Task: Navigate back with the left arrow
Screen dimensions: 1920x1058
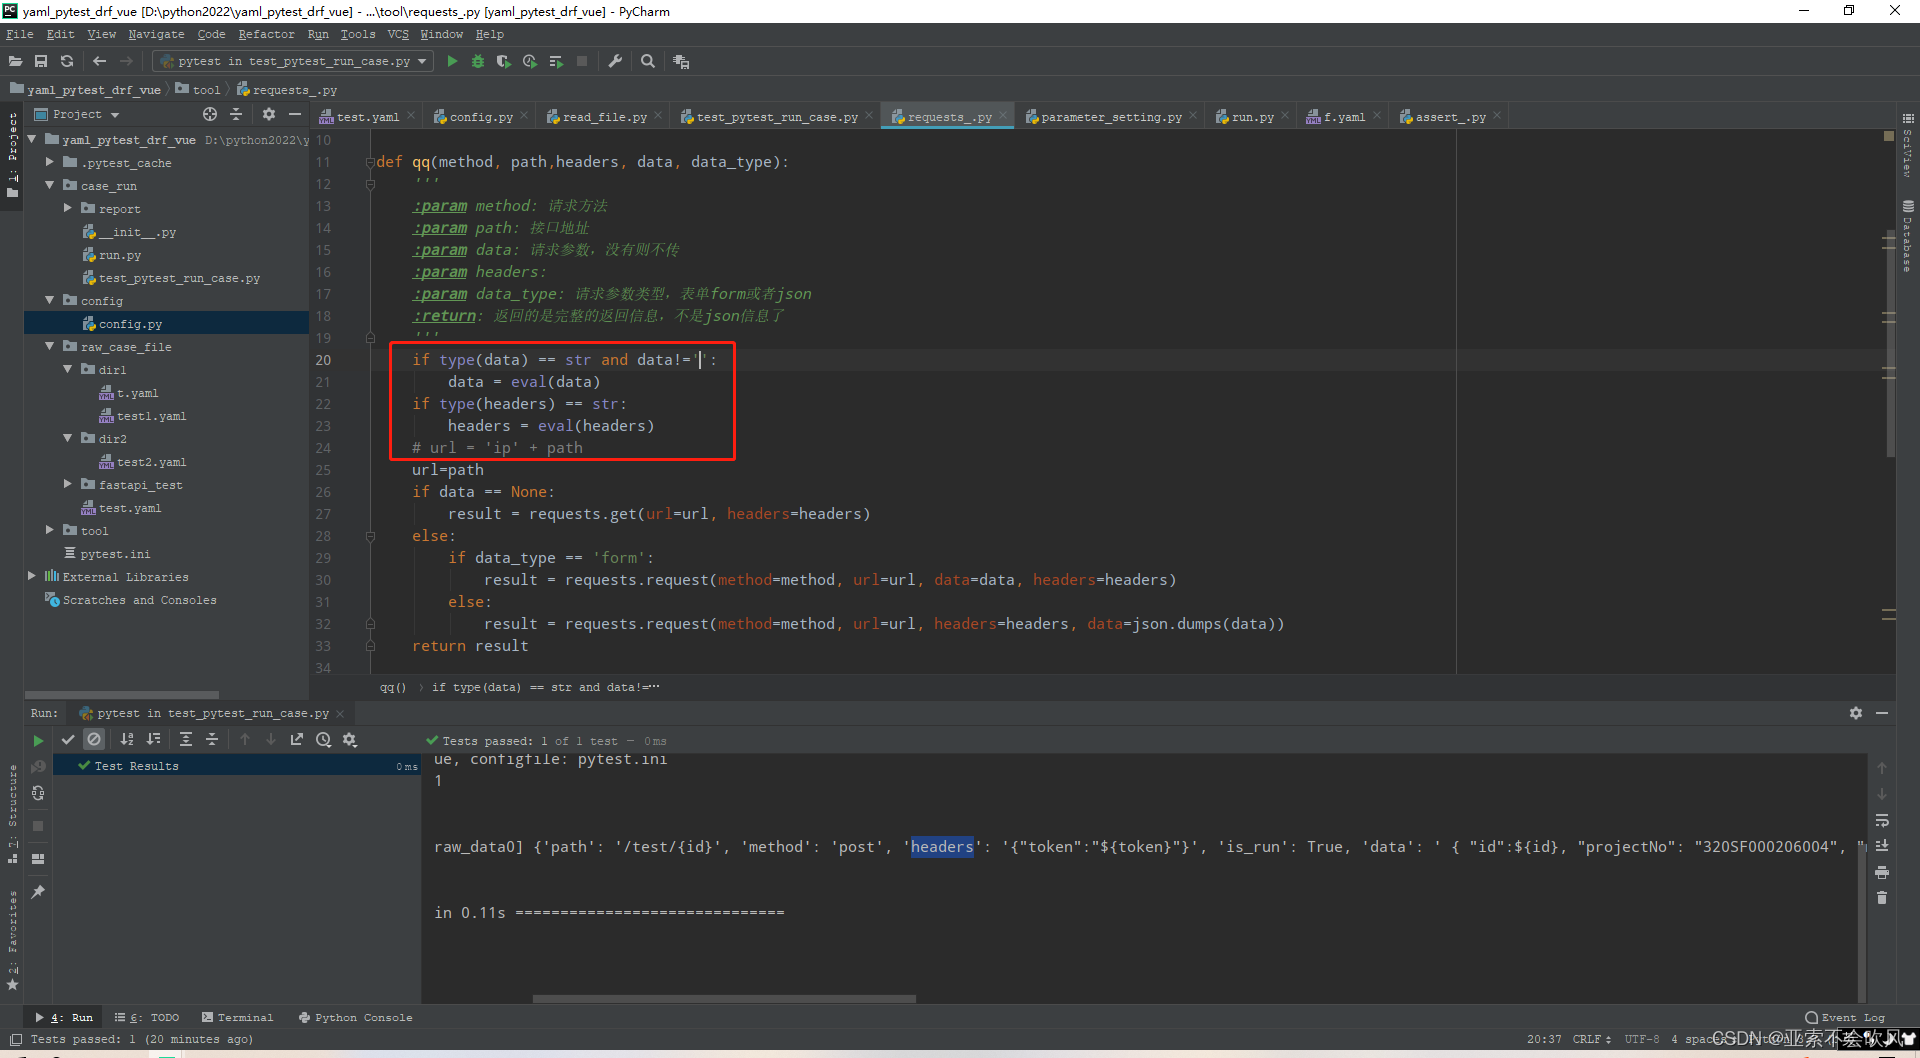Action: pos(99,61)
